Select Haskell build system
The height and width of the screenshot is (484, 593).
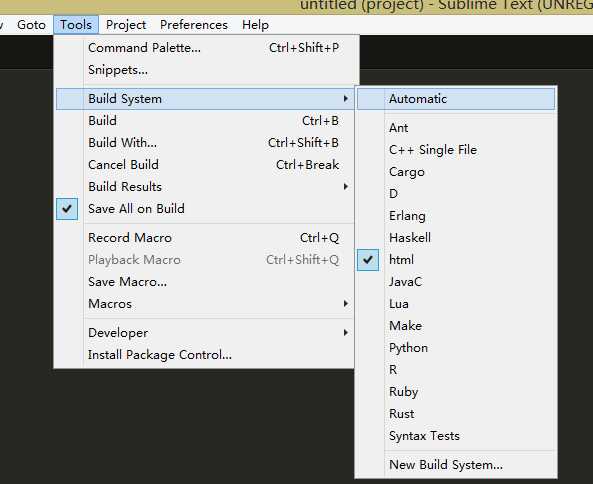point(456,238)
